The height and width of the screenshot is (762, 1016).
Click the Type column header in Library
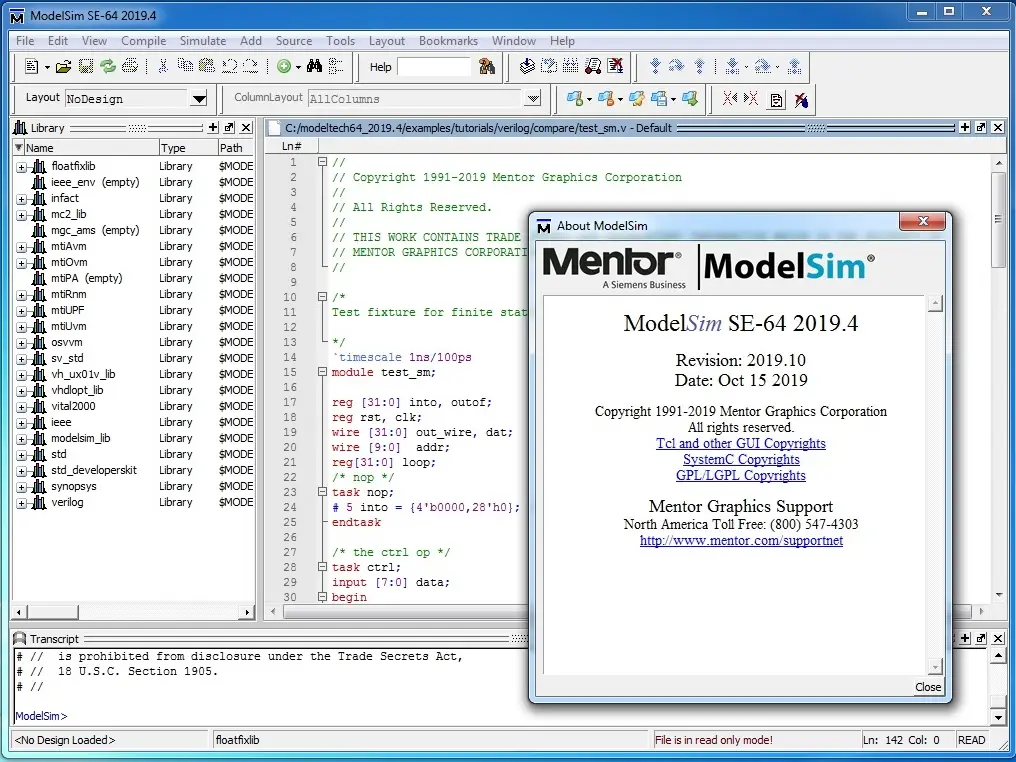click(188, 148)
